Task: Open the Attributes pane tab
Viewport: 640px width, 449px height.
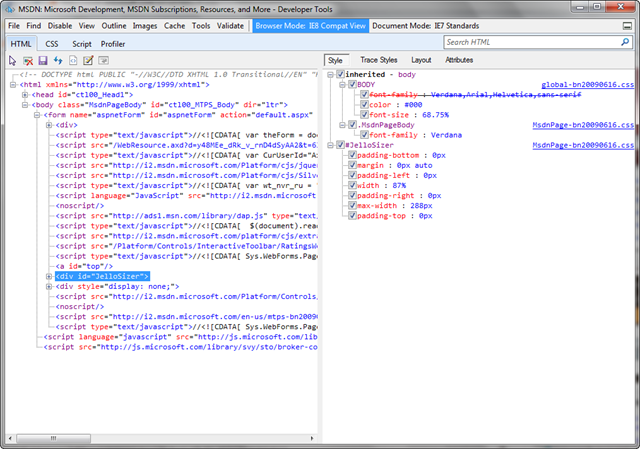Action: click(459, 60)
